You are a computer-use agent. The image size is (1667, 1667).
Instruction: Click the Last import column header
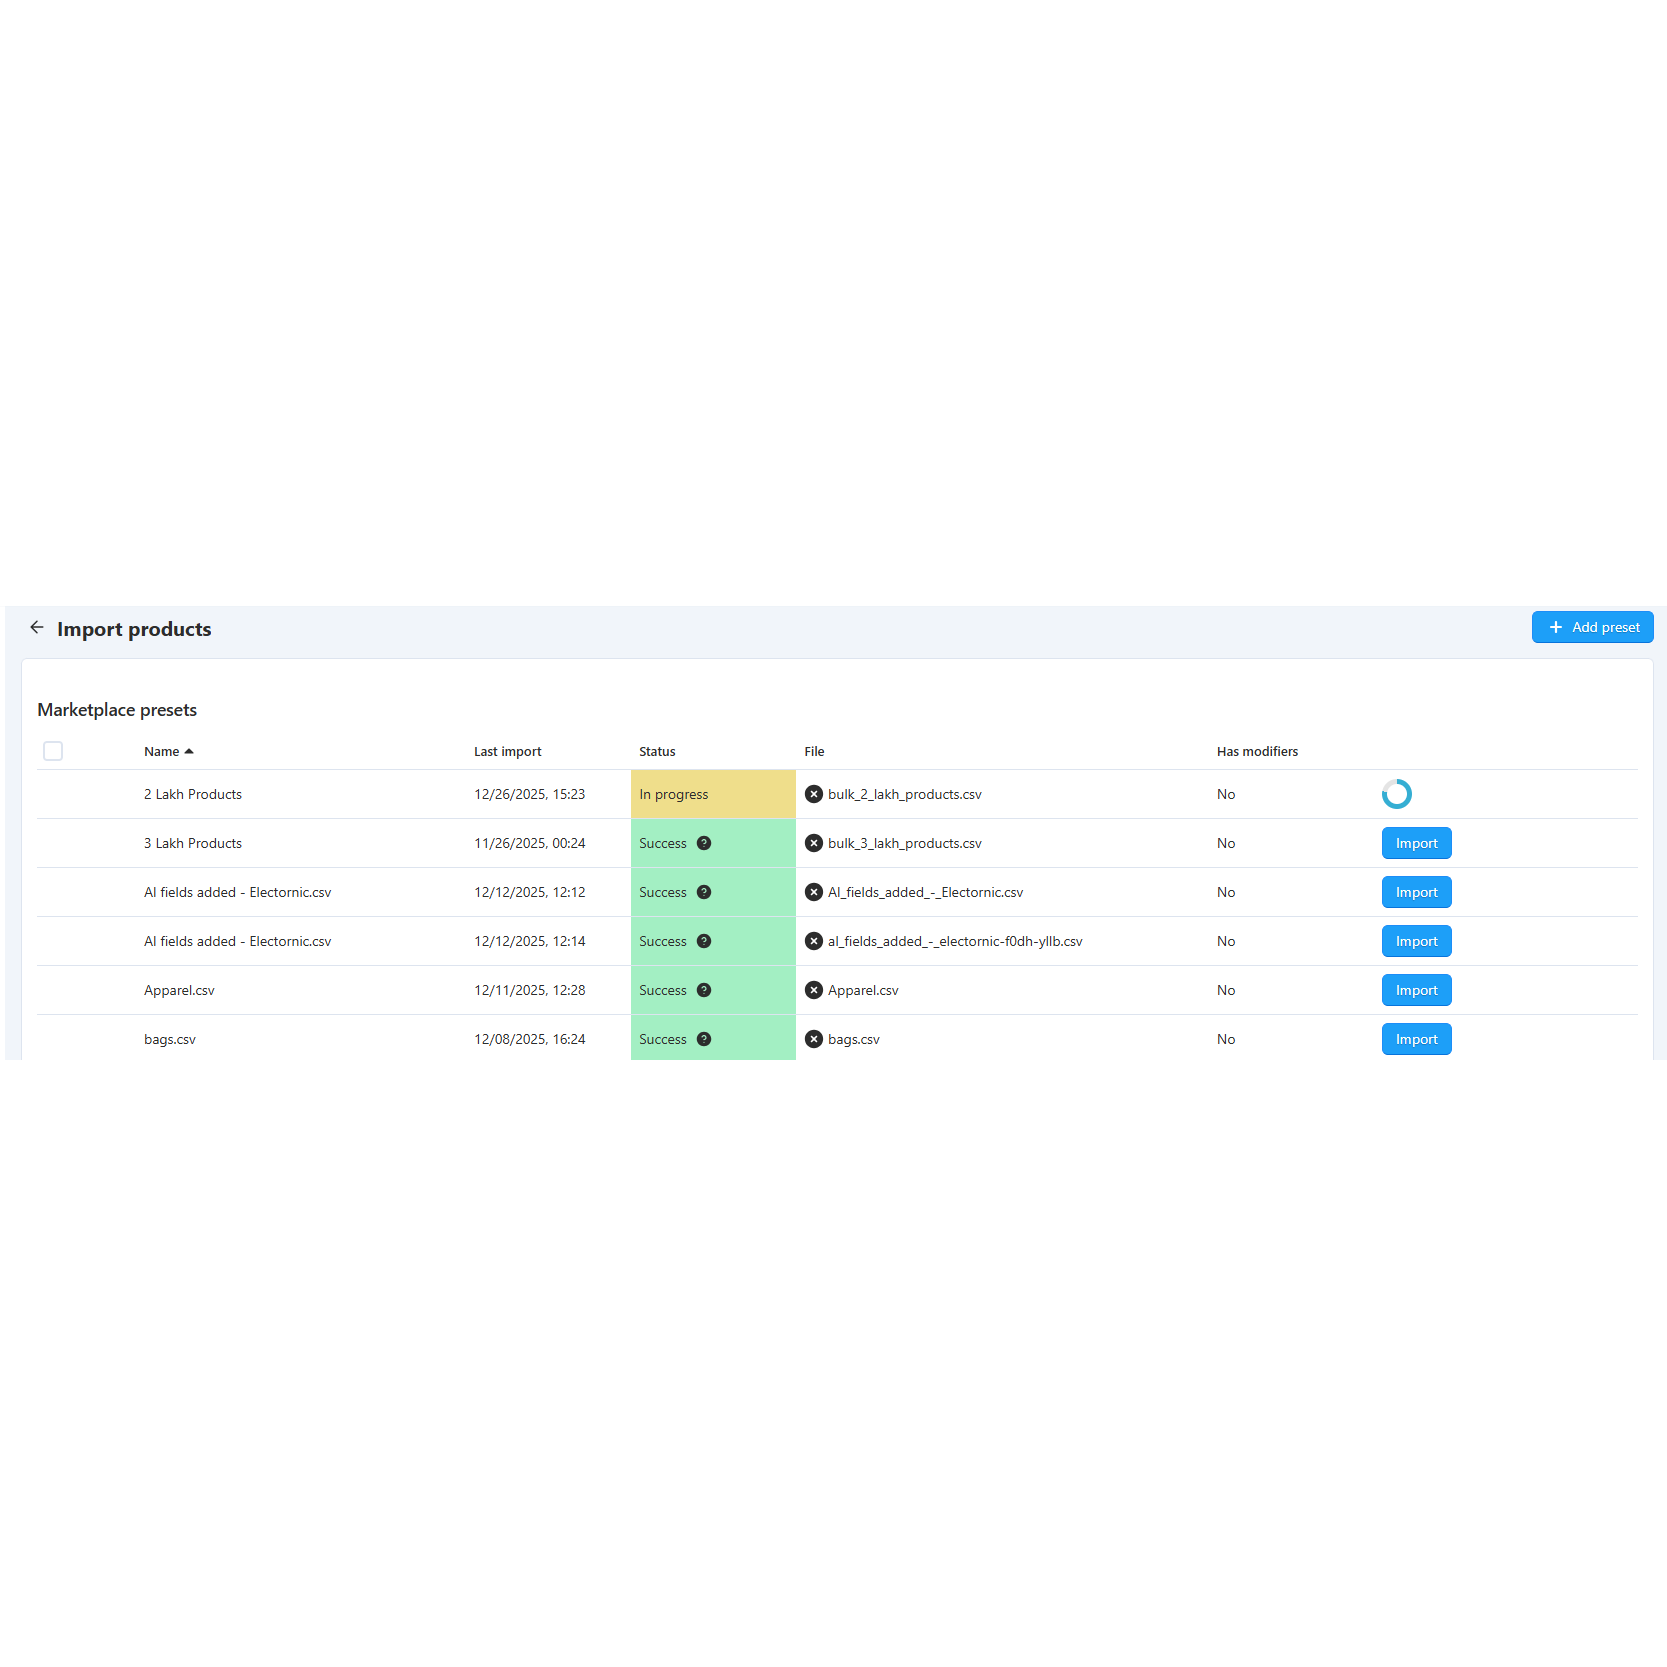[507, 751]
